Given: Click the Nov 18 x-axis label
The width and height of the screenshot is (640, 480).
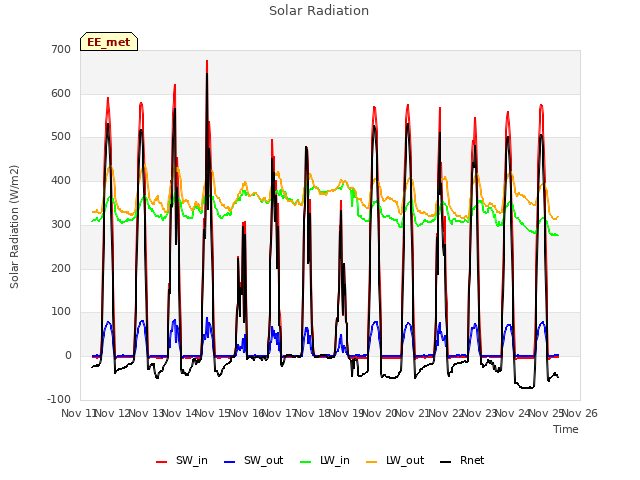Looking at the screenshot, I should point(313,413).
